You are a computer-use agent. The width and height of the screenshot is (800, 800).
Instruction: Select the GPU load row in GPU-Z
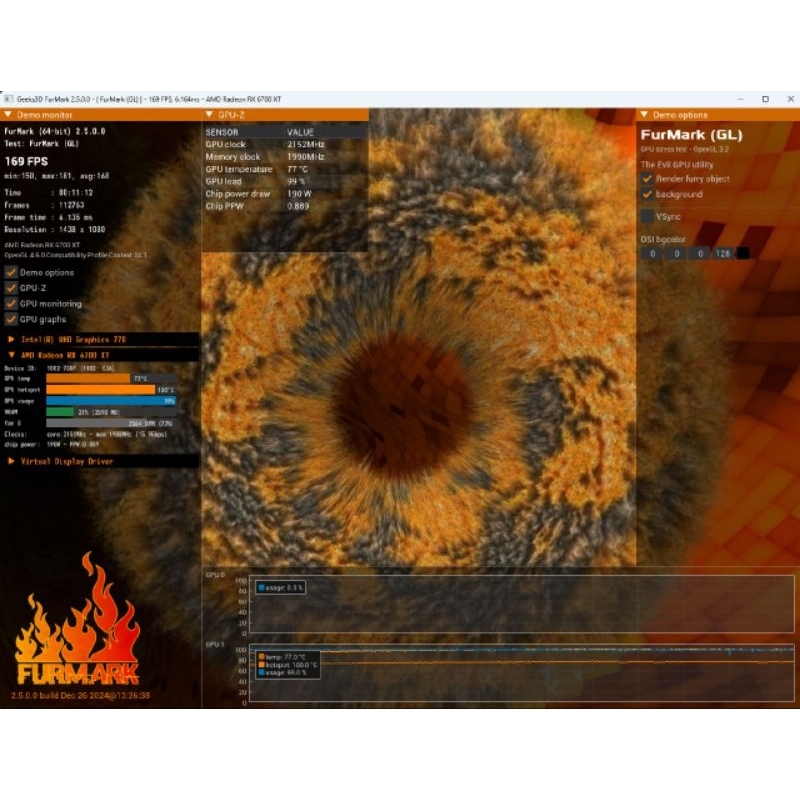pyautogui.click(x=285, y=181)
